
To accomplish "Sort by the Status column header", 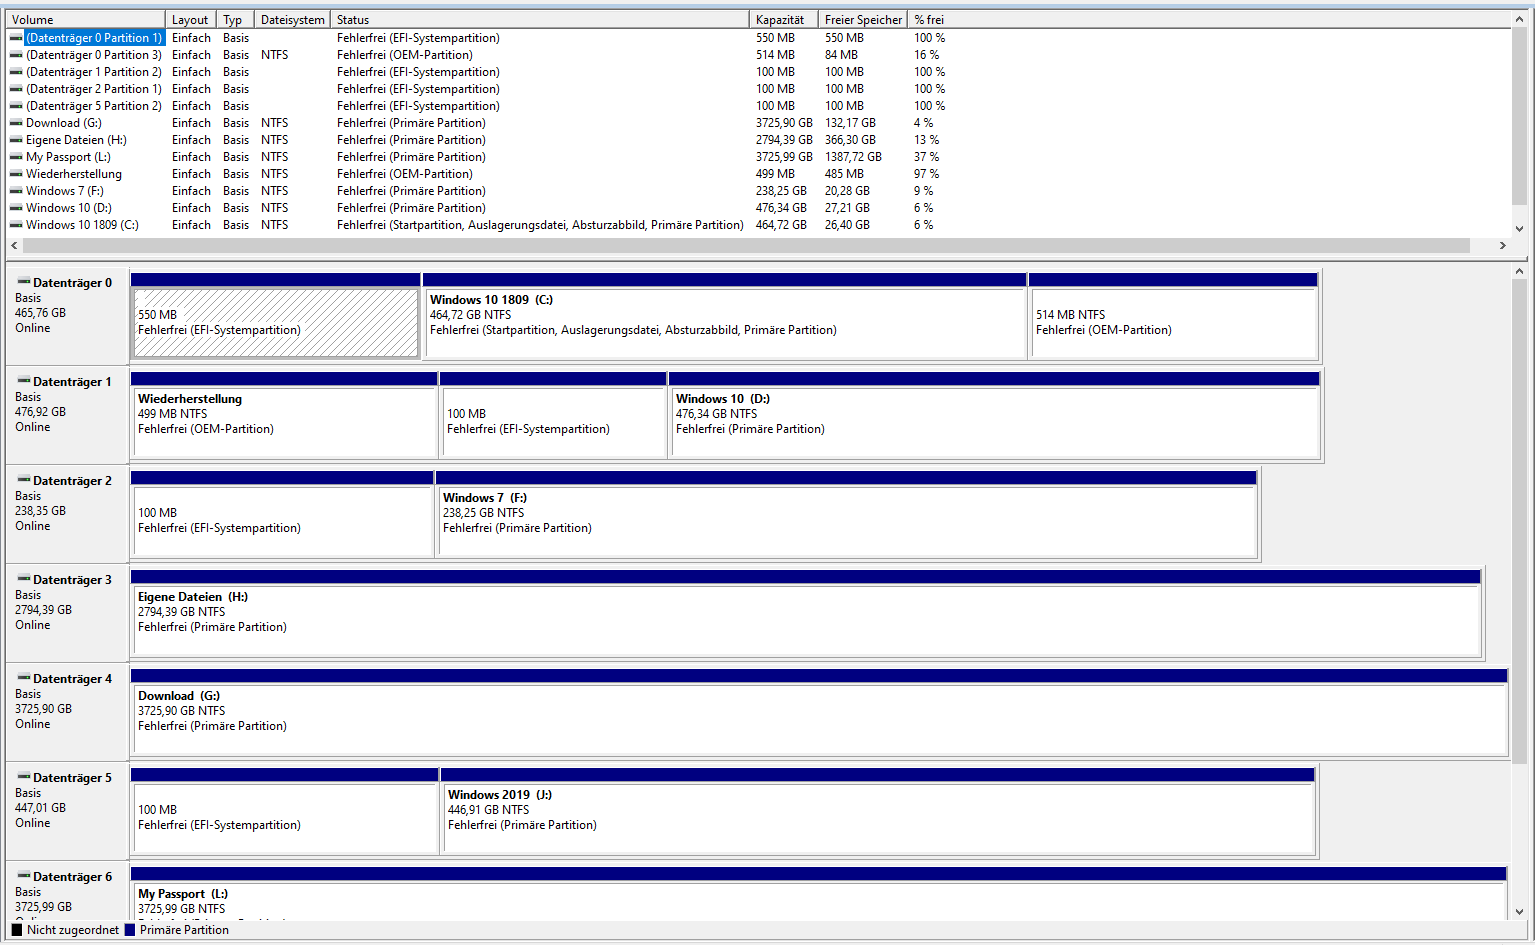I will pyautogui.click(x=540, y=19).
